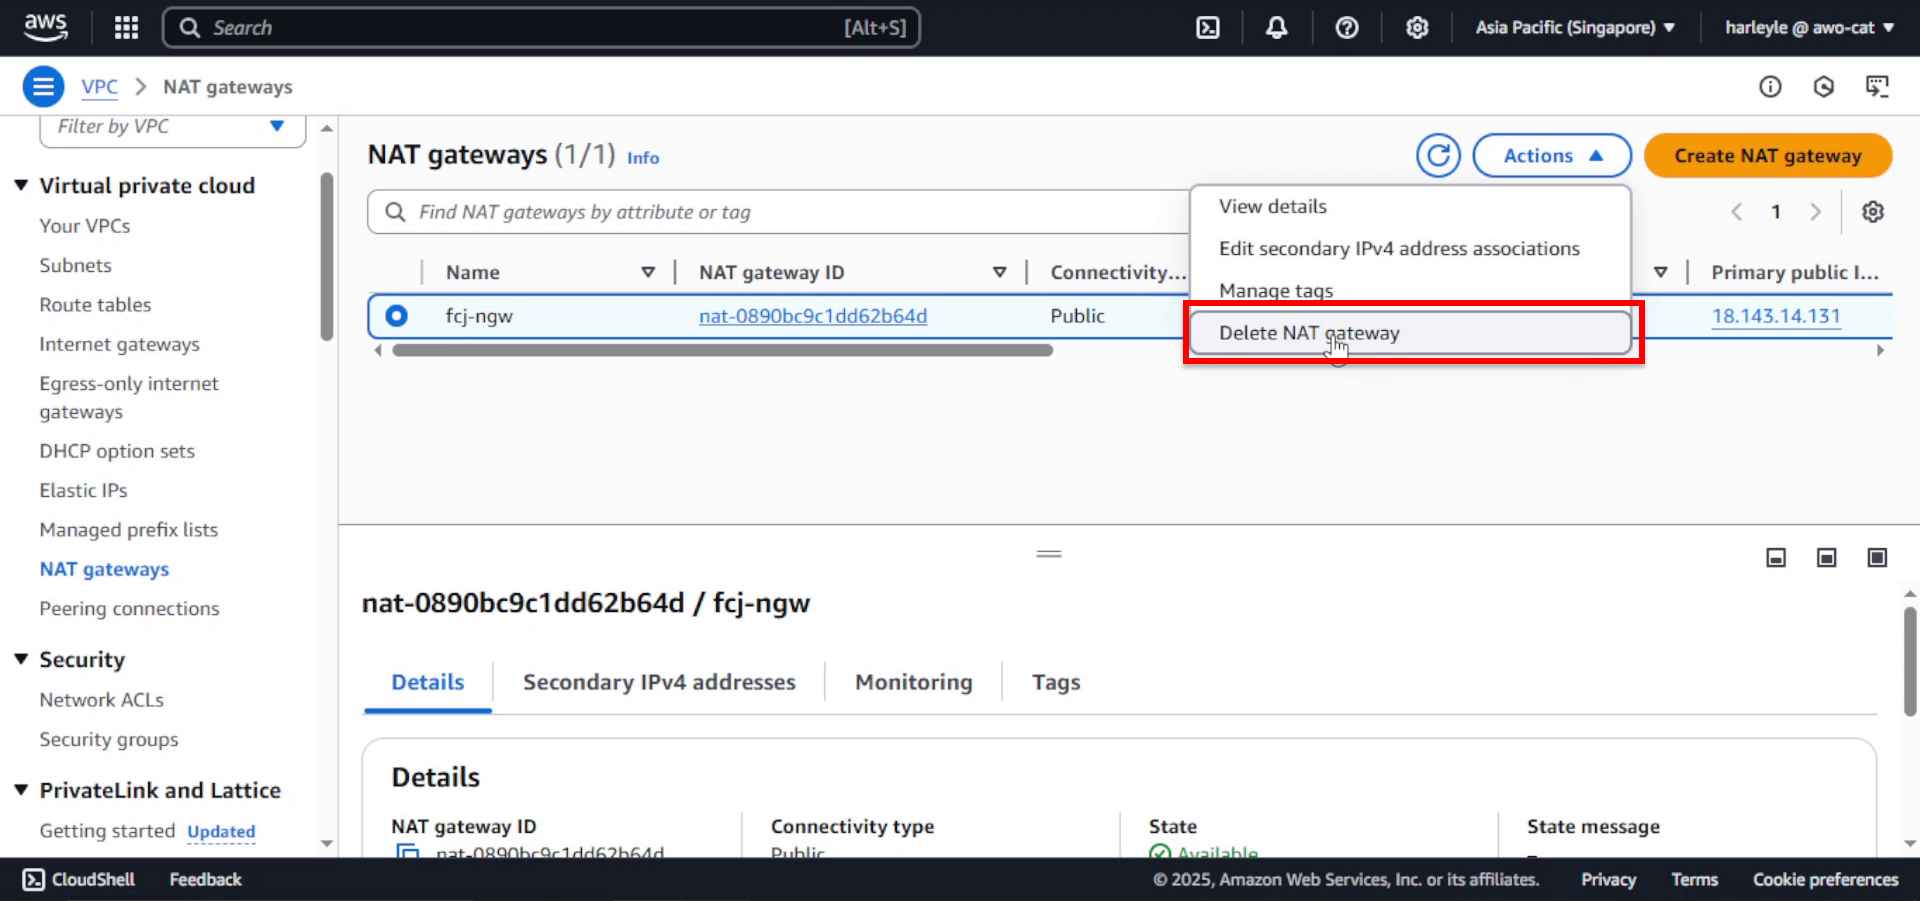Open console settings gear in top bar
1920x901 pixels.
tap(1417, 28)
